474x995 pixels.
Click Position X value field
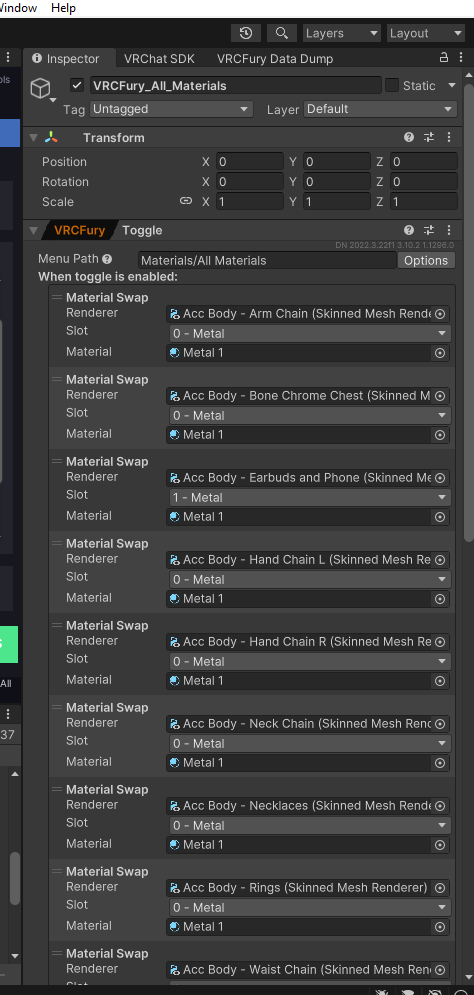(249, 162)
